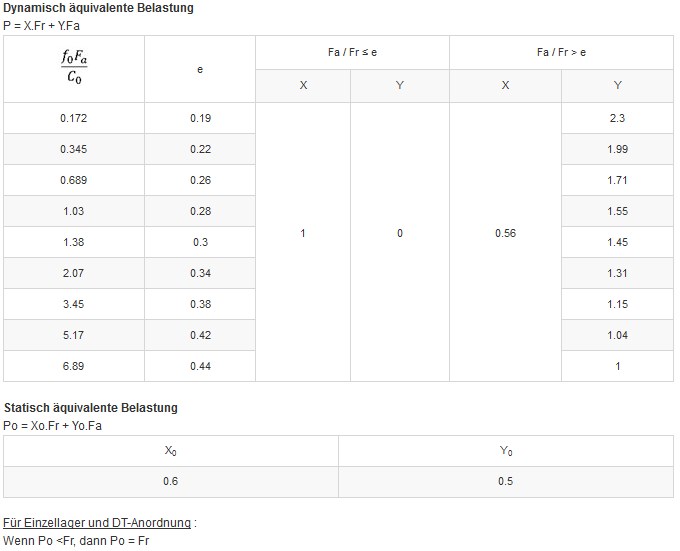
Task: Click the X value 0.56 cell
Action: coord(505,233)
